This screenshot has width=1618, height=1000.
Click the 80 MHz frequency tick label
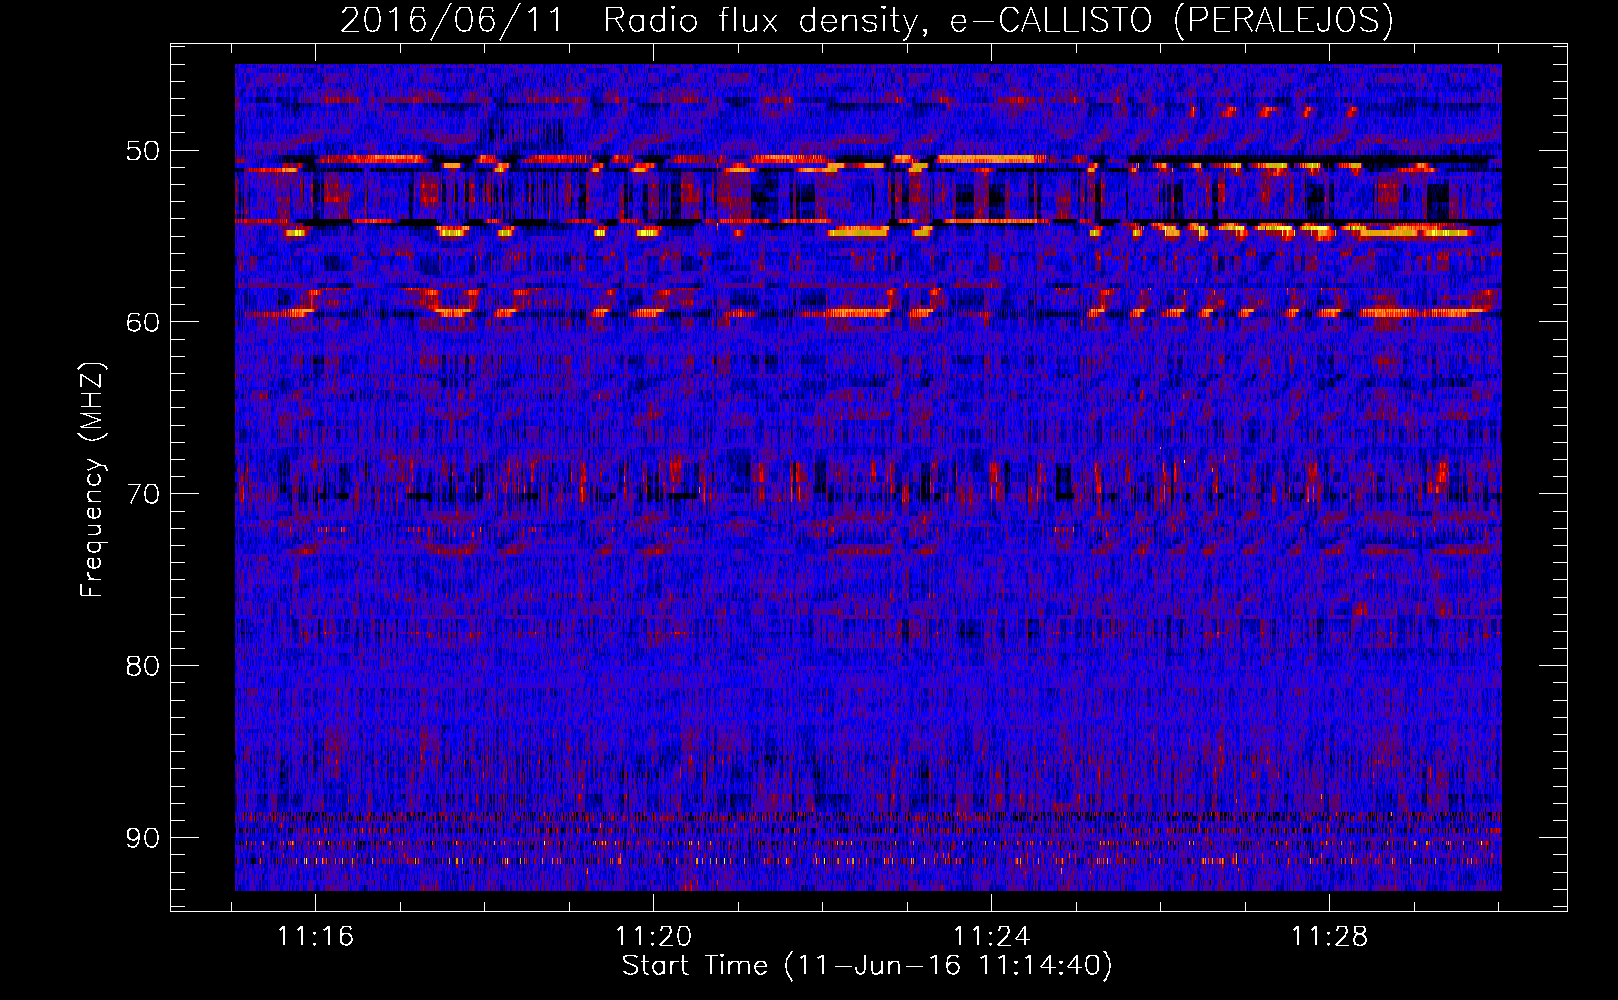(142, 666)
